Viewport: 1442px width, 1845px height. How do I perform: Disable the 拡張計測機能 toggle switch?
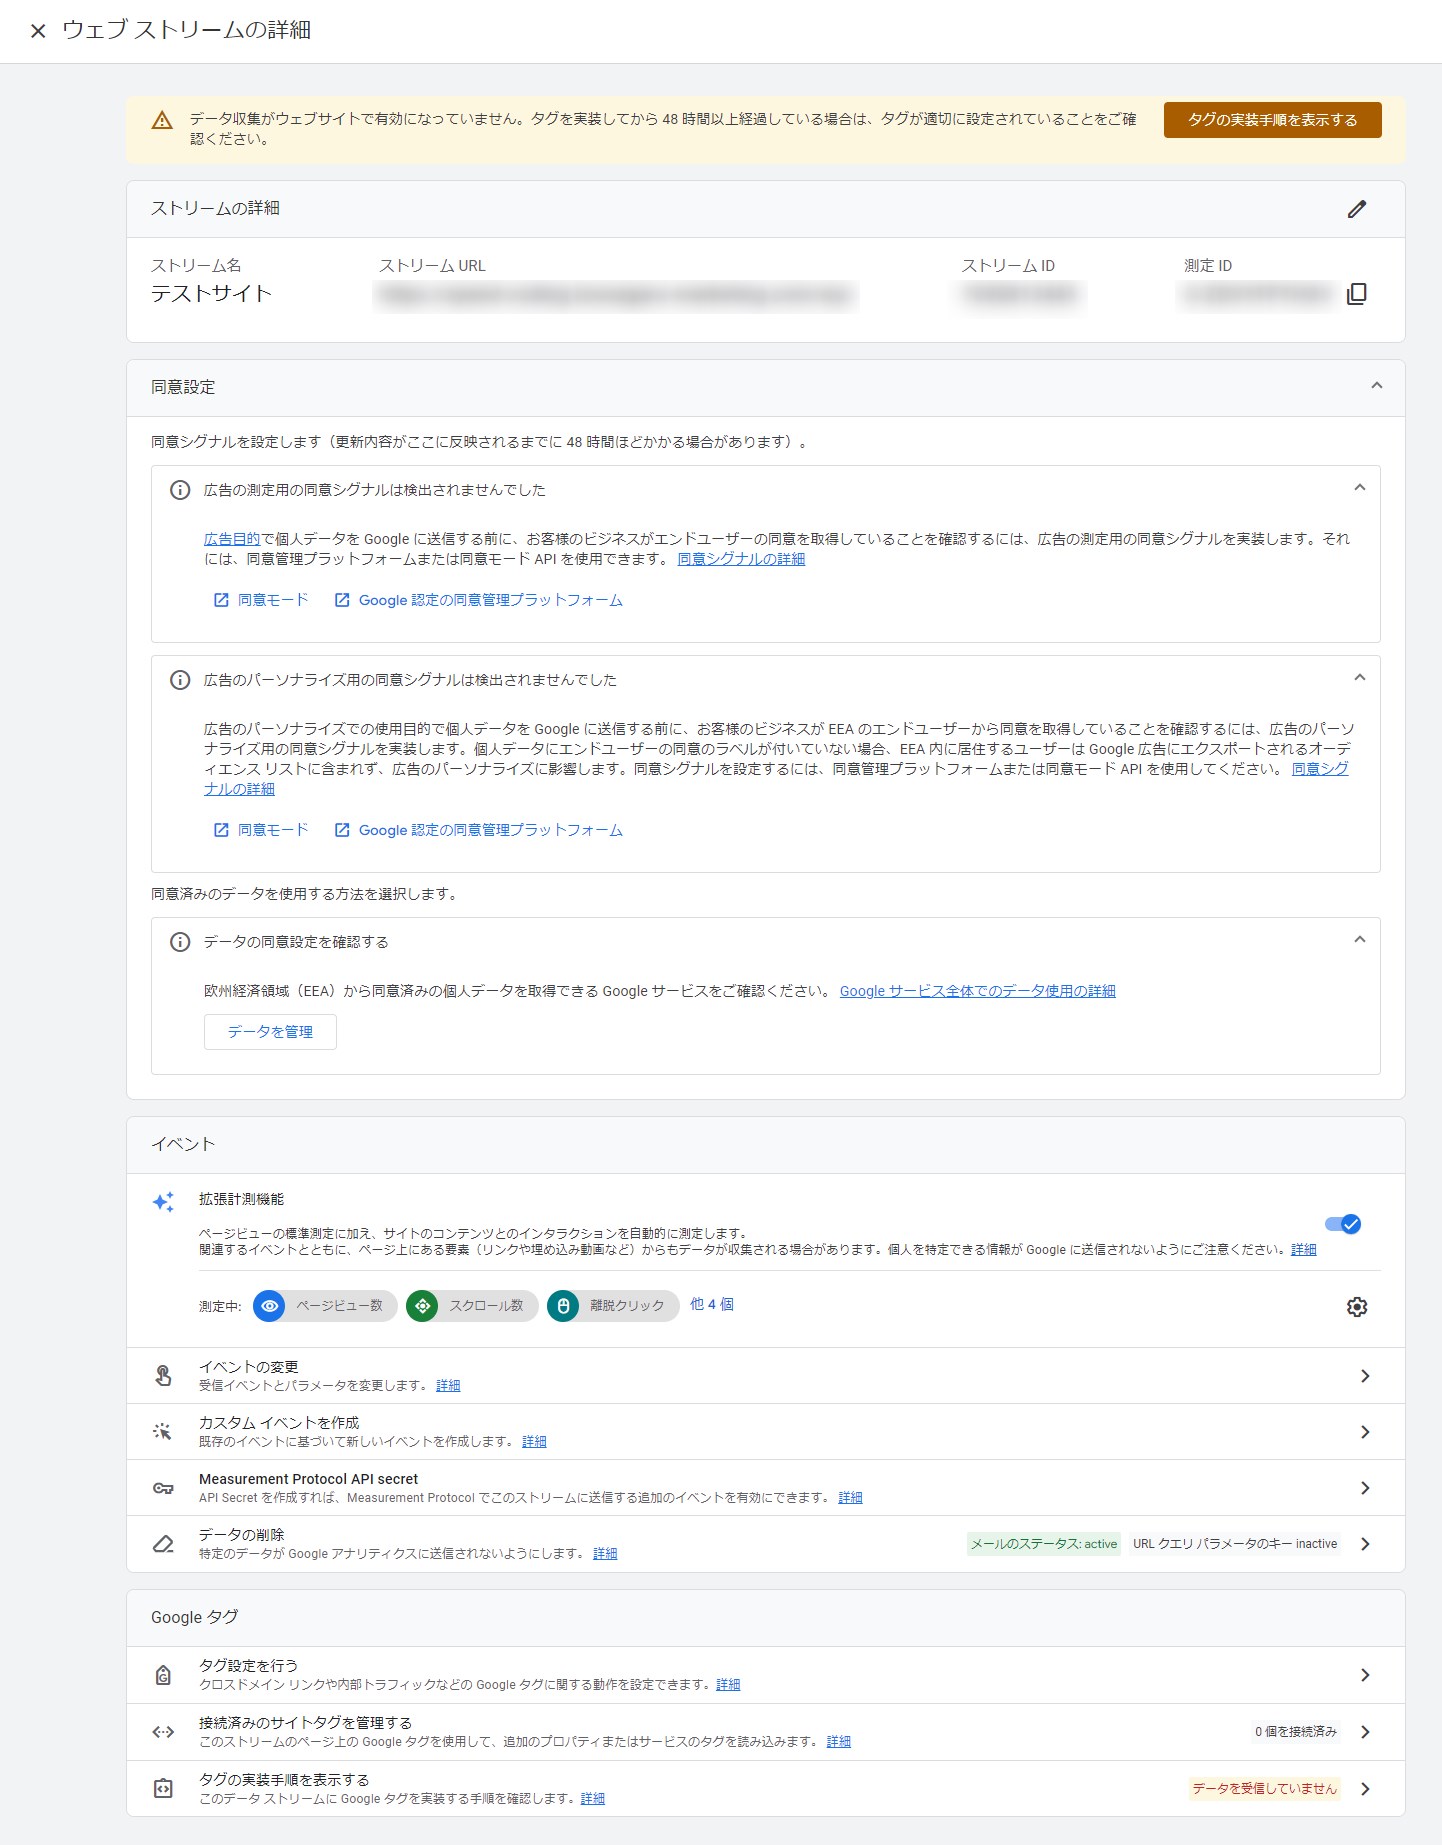click(x=1342, y=1224)
